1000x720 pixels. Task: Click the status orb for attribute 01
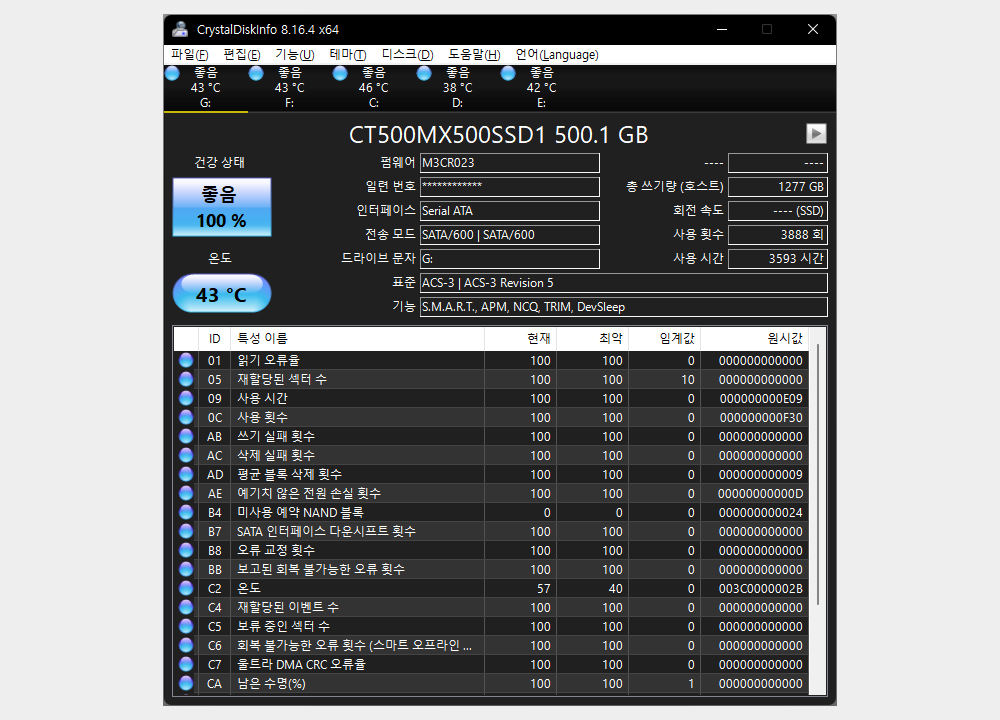[x=186, y=360]
